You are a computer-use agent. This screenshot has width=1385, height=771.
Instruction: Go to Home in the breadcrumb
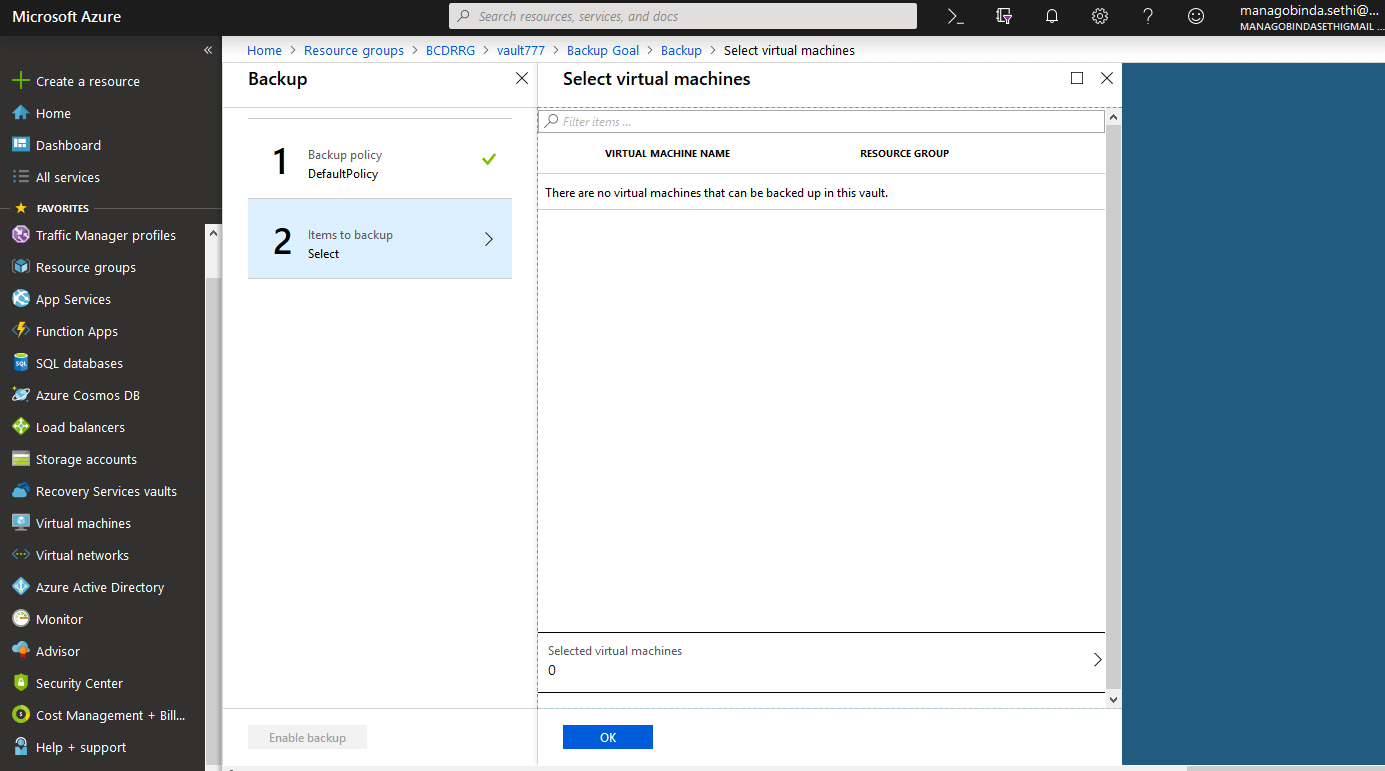pyautogui.click(x=264, y=50)
